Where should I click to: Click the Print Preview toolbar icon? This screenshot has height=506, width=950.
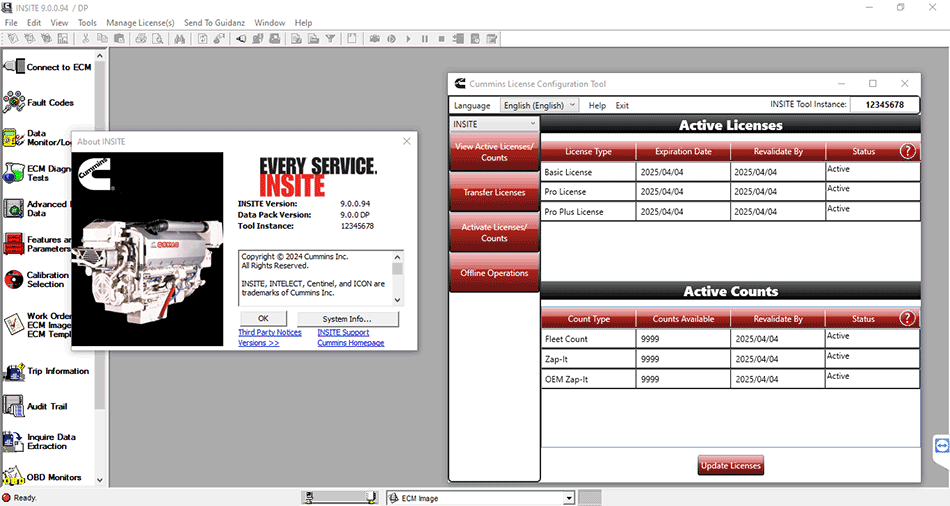(x=158, y=39)
